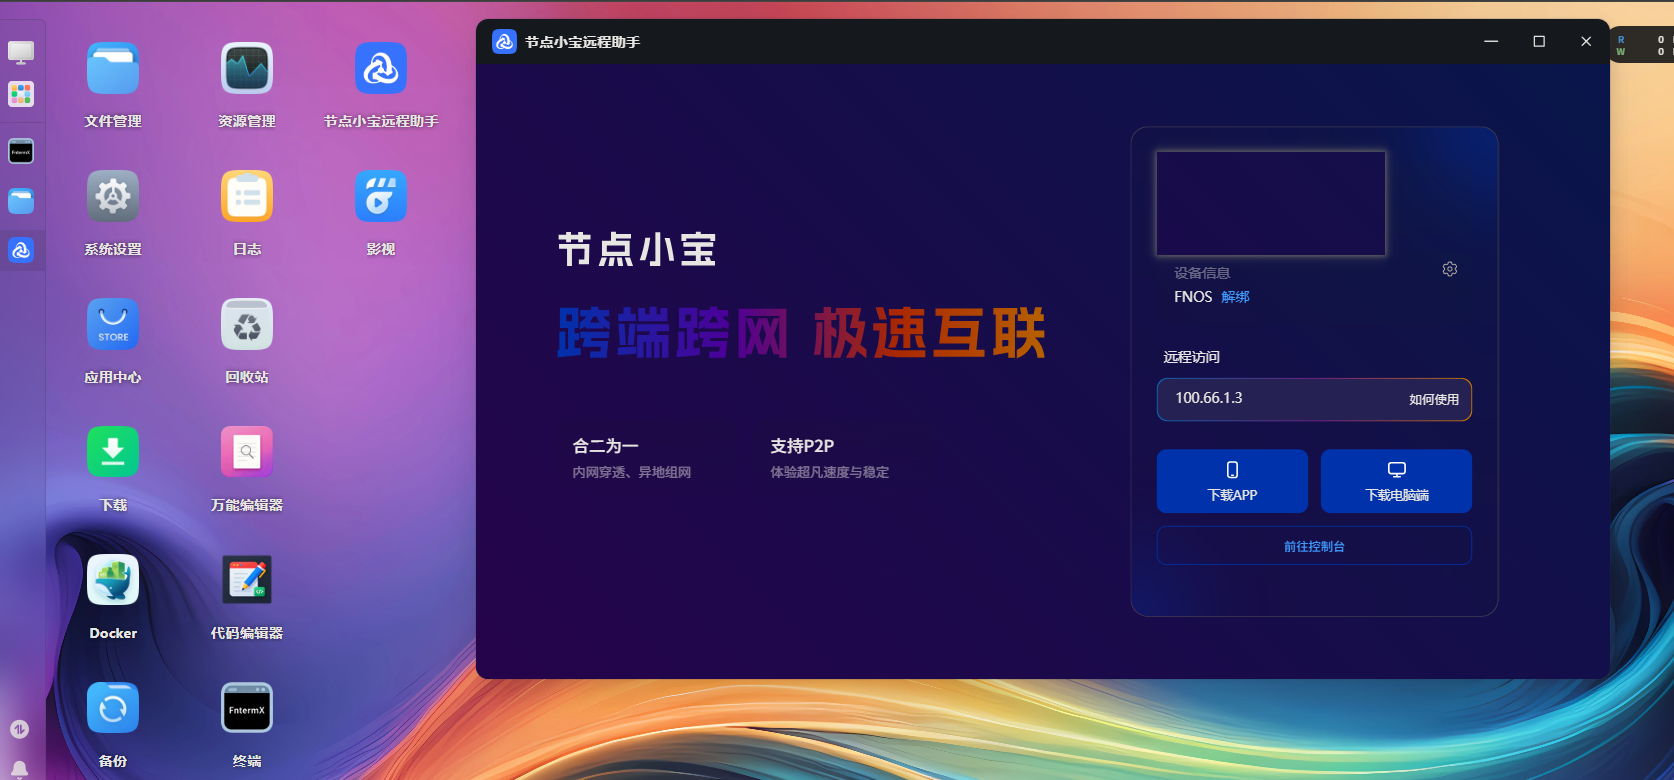This screenshot has height=780, width=1674.
Task: Click the 下载APP button
Action: click(x=1232, y=481)
